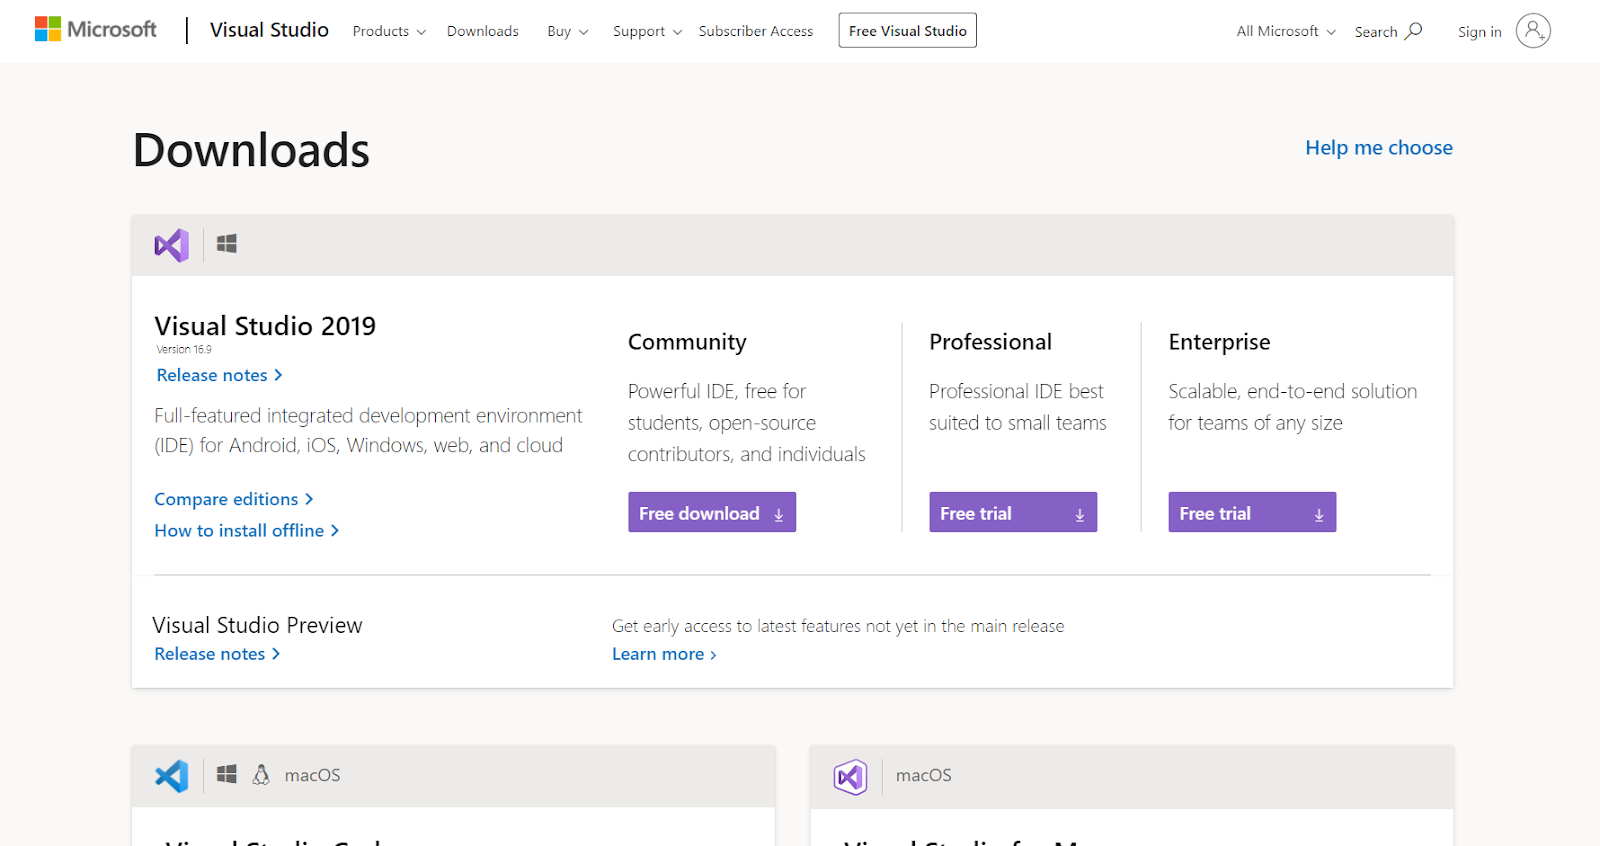Click the blue Visual Studio Code logo
Image resolution: width=1600 pixels, height=846 pixels.
tap(172, 776)
